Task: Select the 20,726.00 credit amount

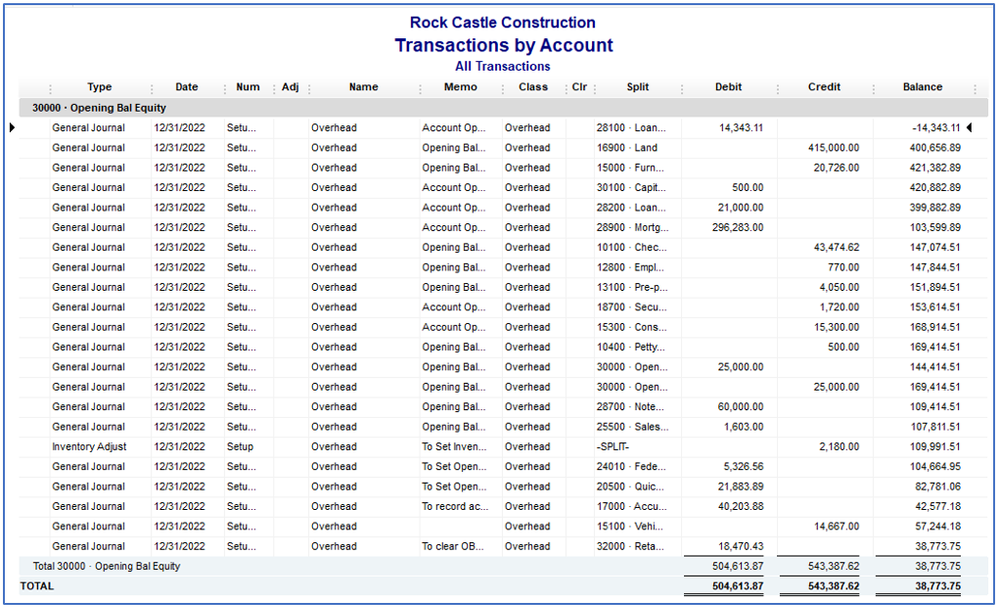Action: click(x=836, y=168)
